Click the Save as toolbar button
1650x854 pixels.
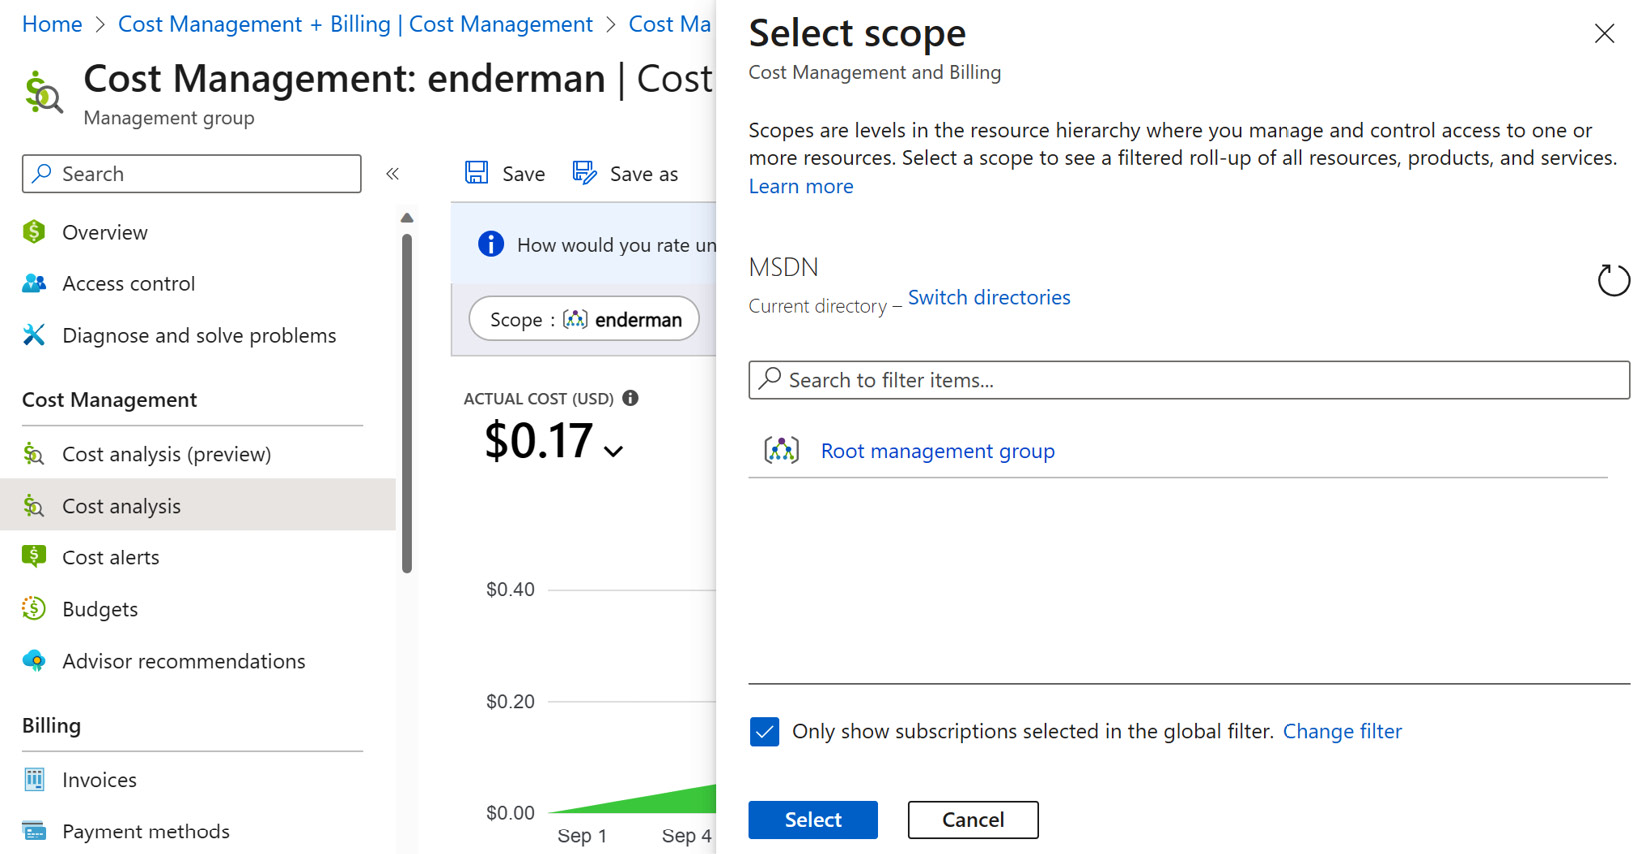(625, 173)
